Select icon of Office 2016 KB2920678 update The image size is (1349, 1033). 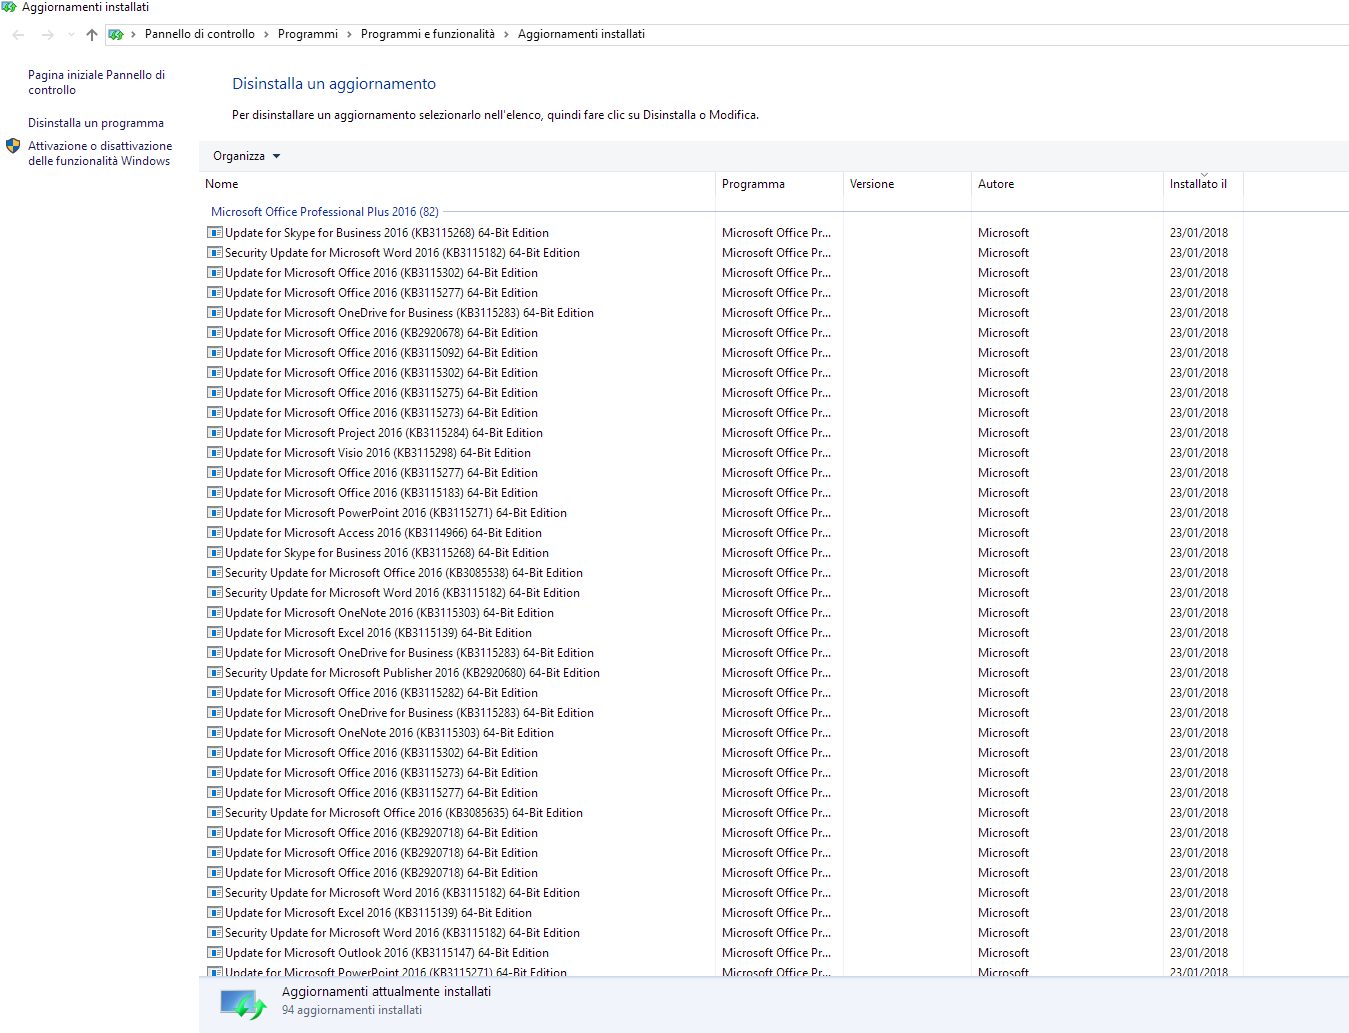click(x=215, y=333)
